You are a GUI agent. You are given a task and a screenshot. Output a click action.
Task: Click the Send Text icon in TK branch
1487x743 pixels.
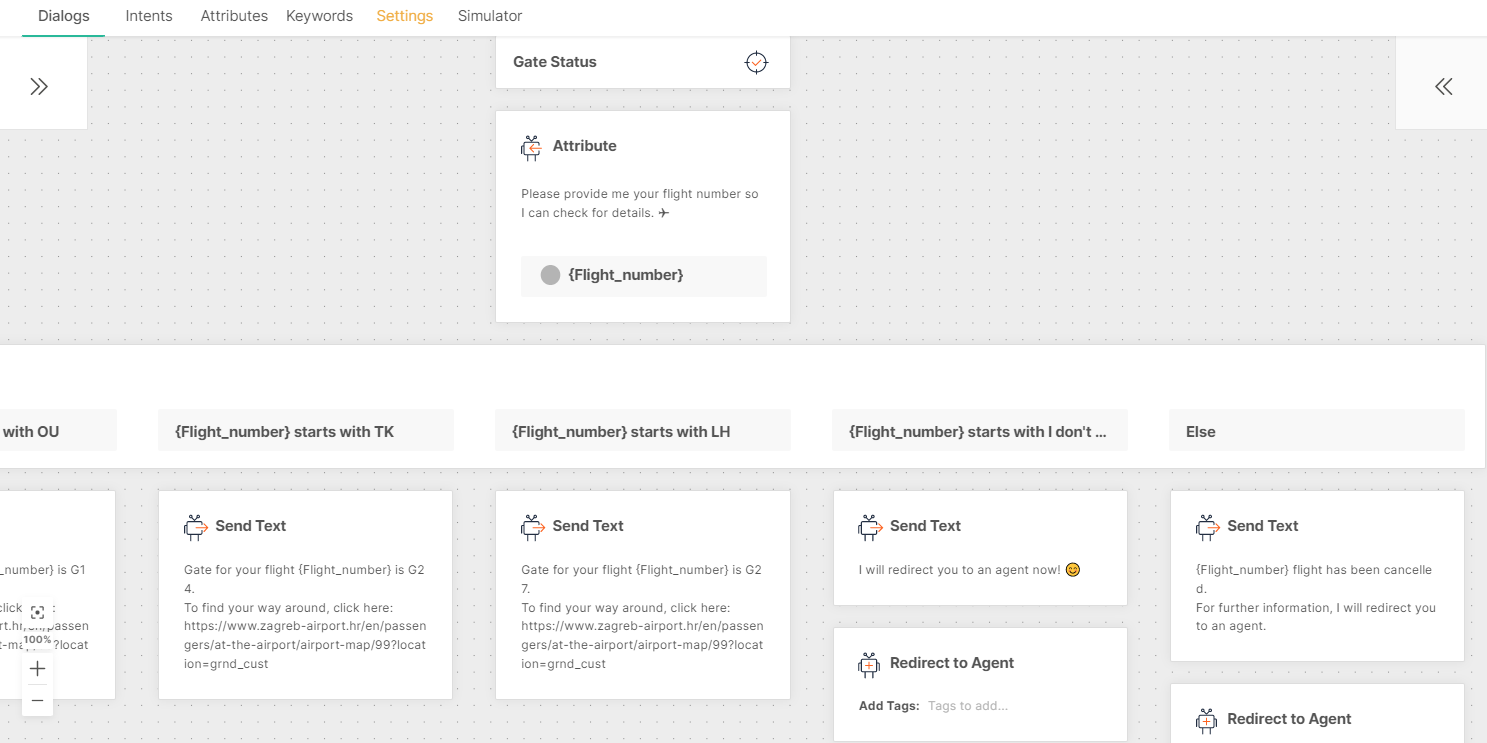point(195,526)
